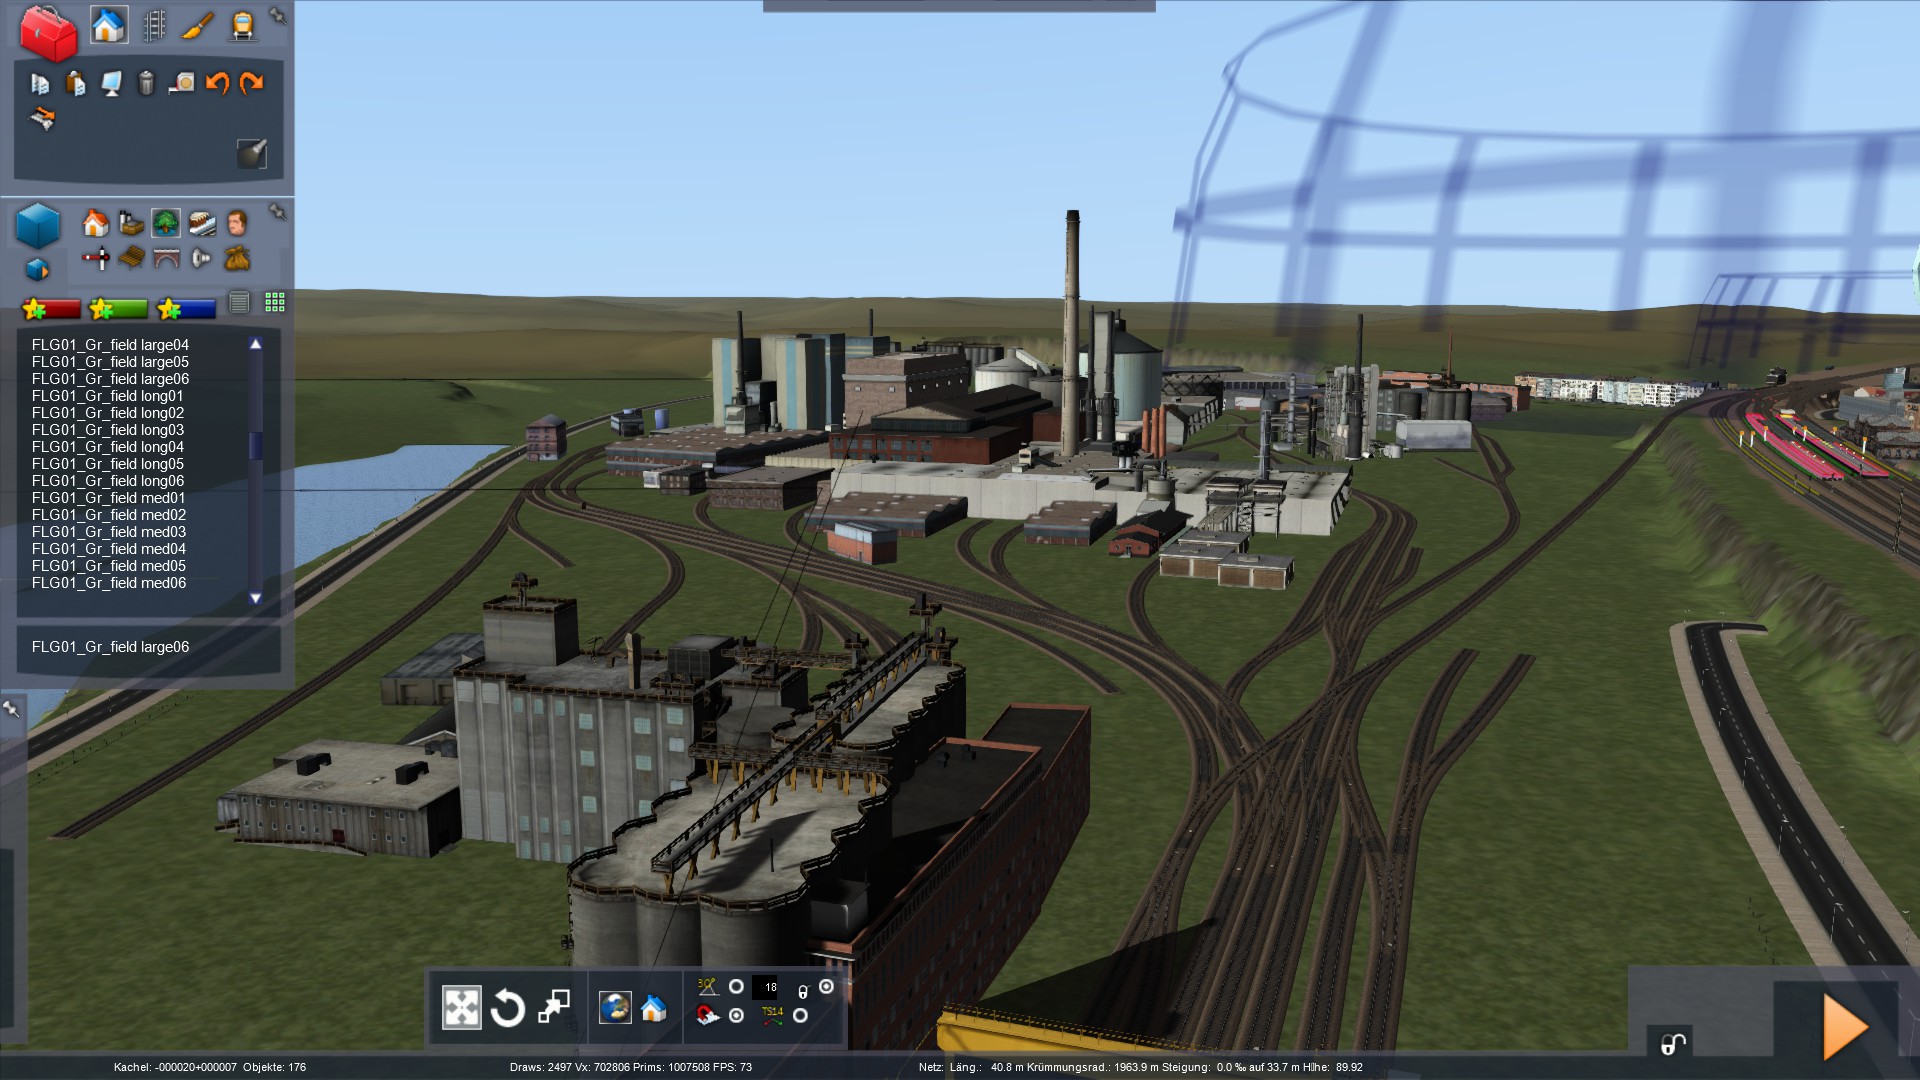Switch to the paint brush terrain tab
The height and width of the screenshot is (1080, 1920).
coord(197,25)
